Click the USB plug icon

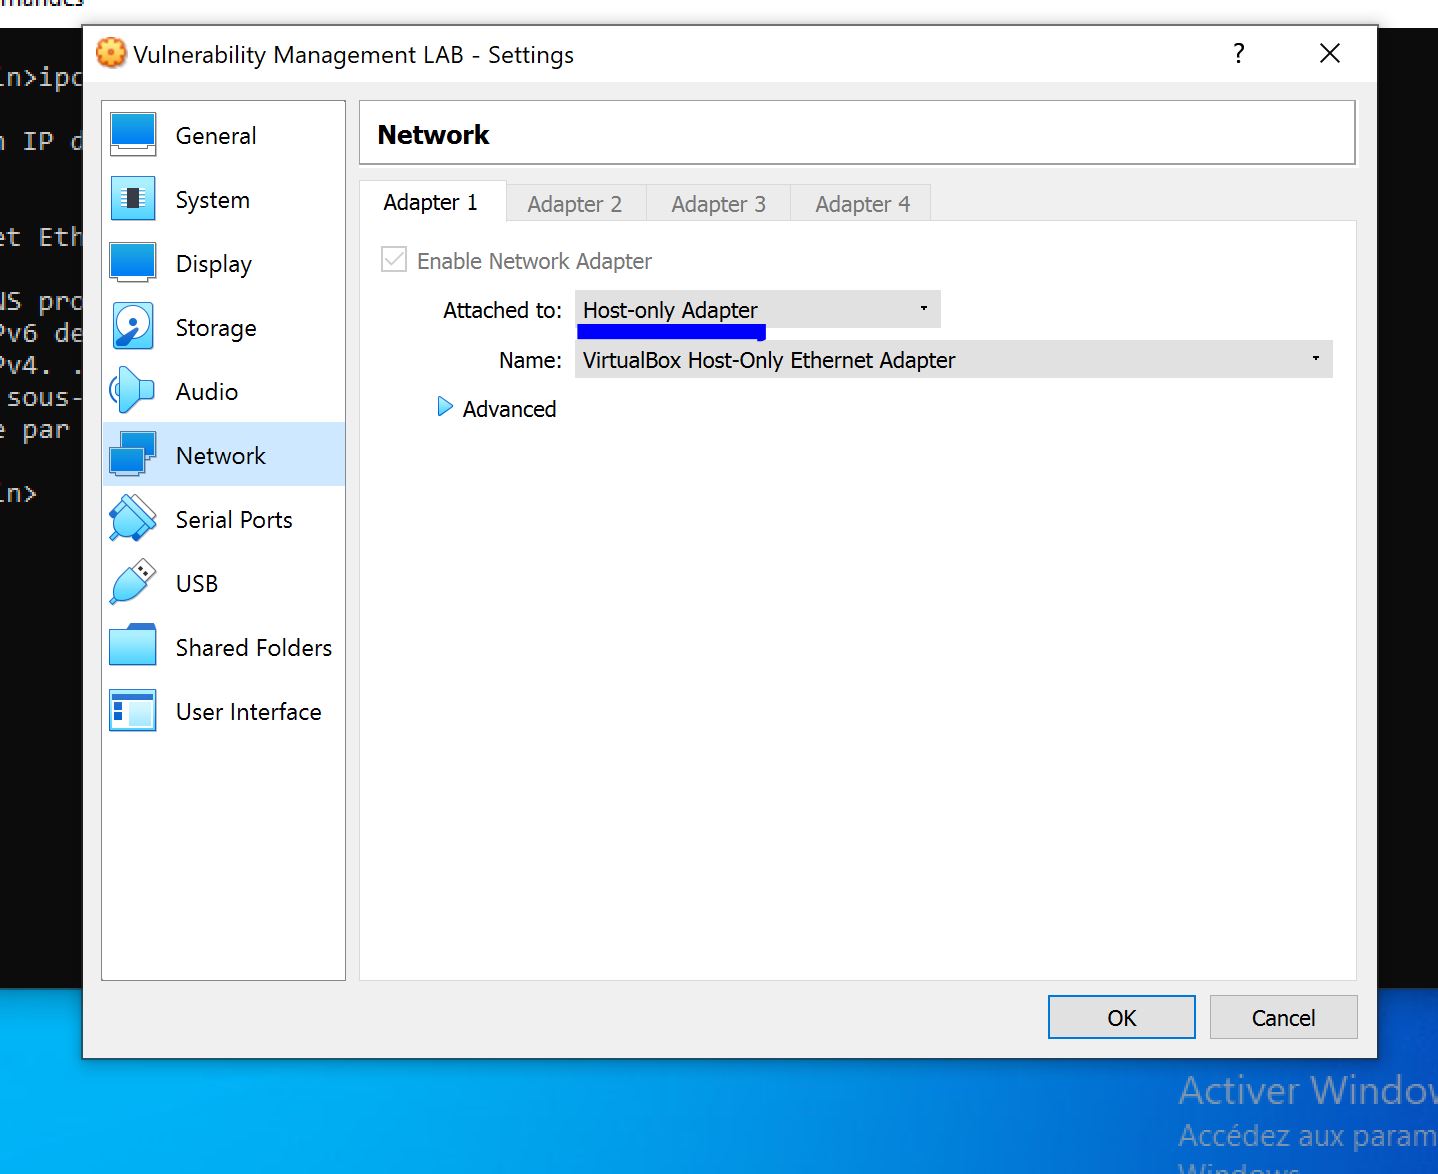pos(133,583)
